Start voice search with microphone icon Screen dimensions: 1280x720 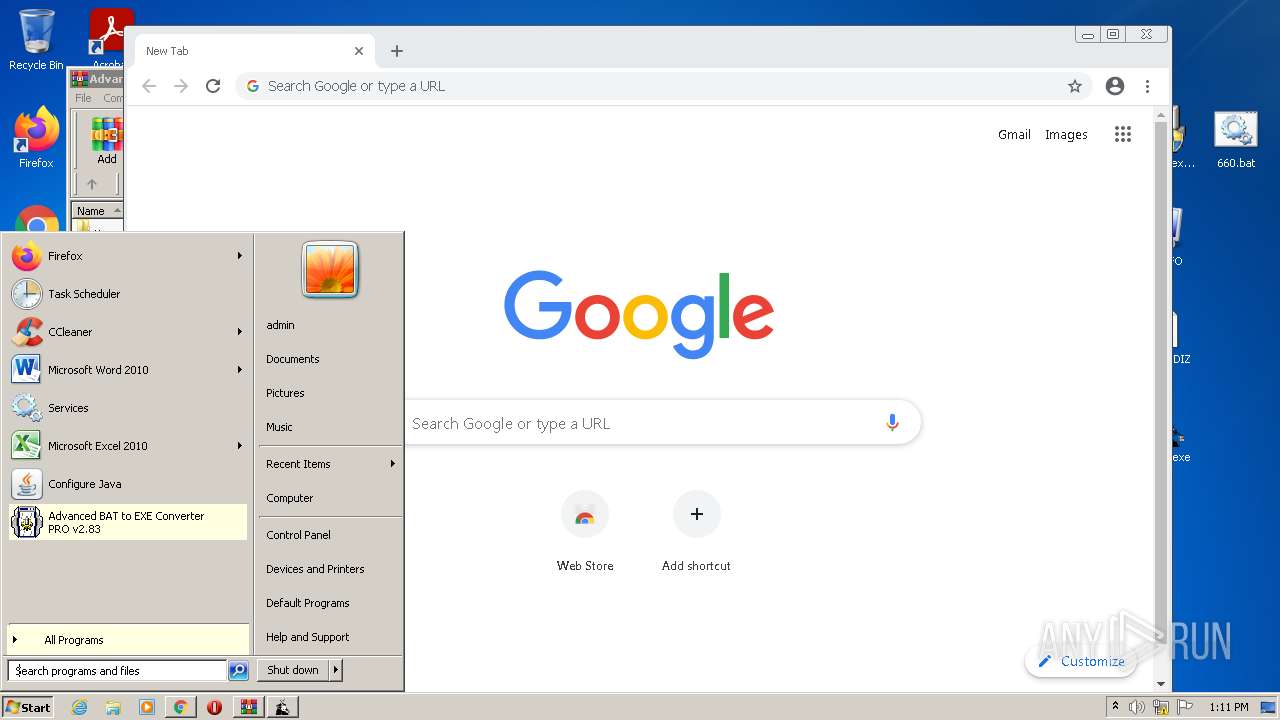coord(892,423)
